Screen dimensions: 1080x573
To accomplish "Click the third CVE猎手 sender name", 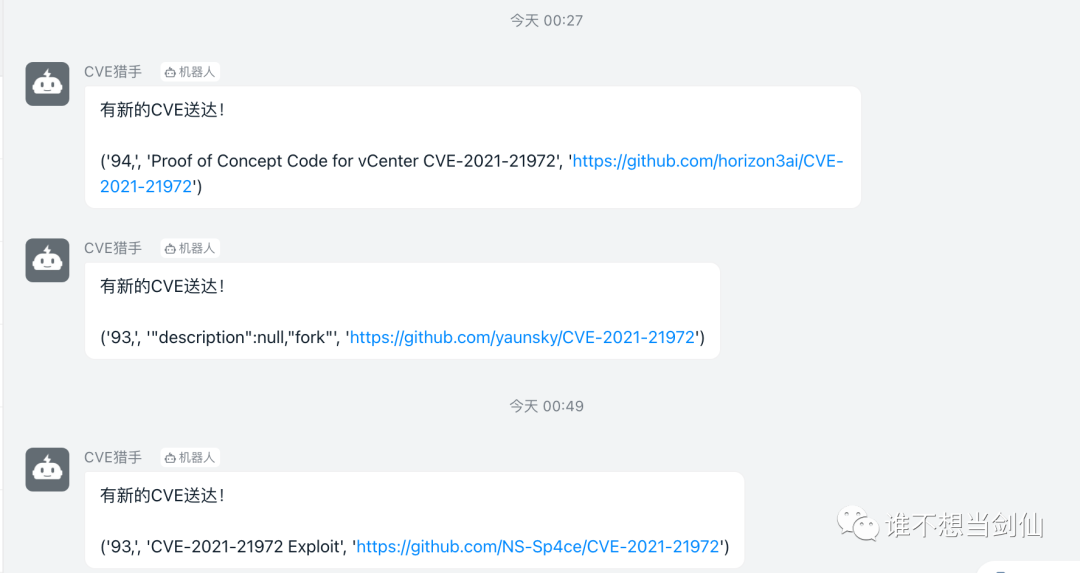I will (113, 457).
